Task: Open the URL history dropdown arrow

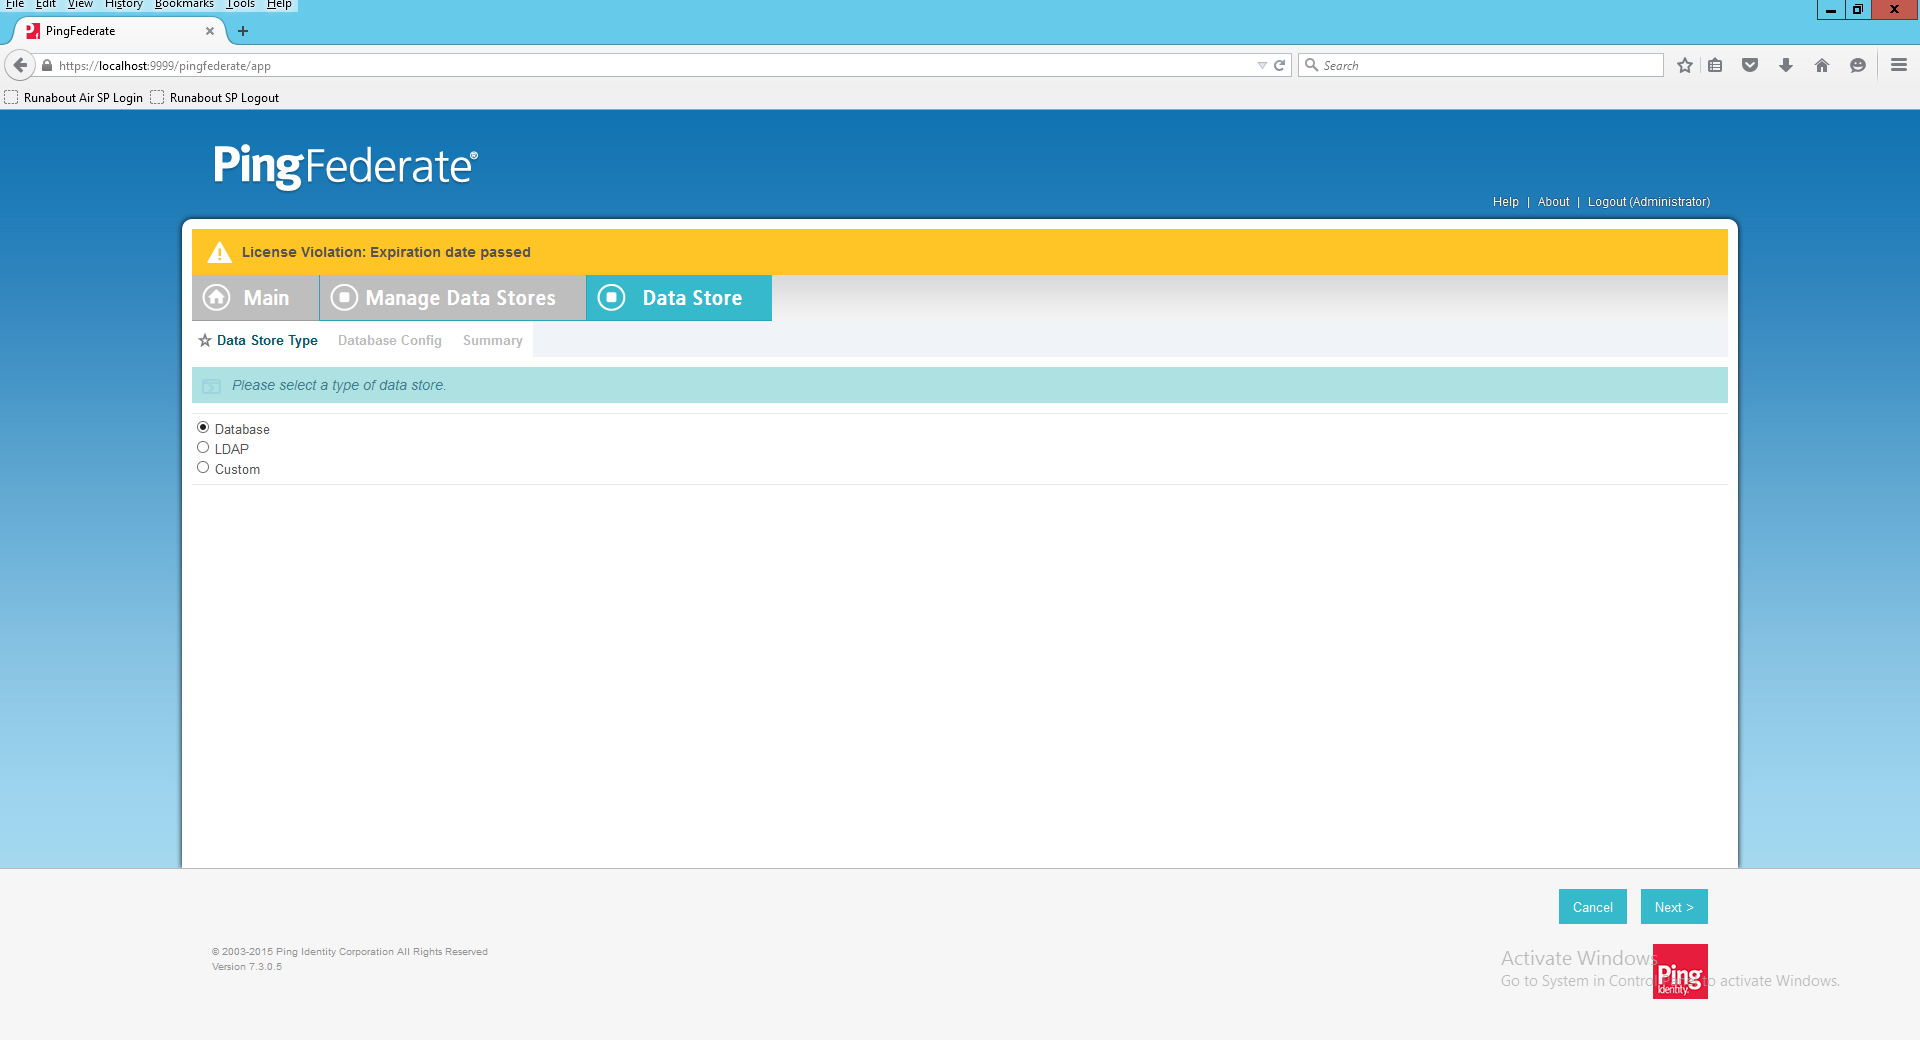Action: click(1262, 65)
